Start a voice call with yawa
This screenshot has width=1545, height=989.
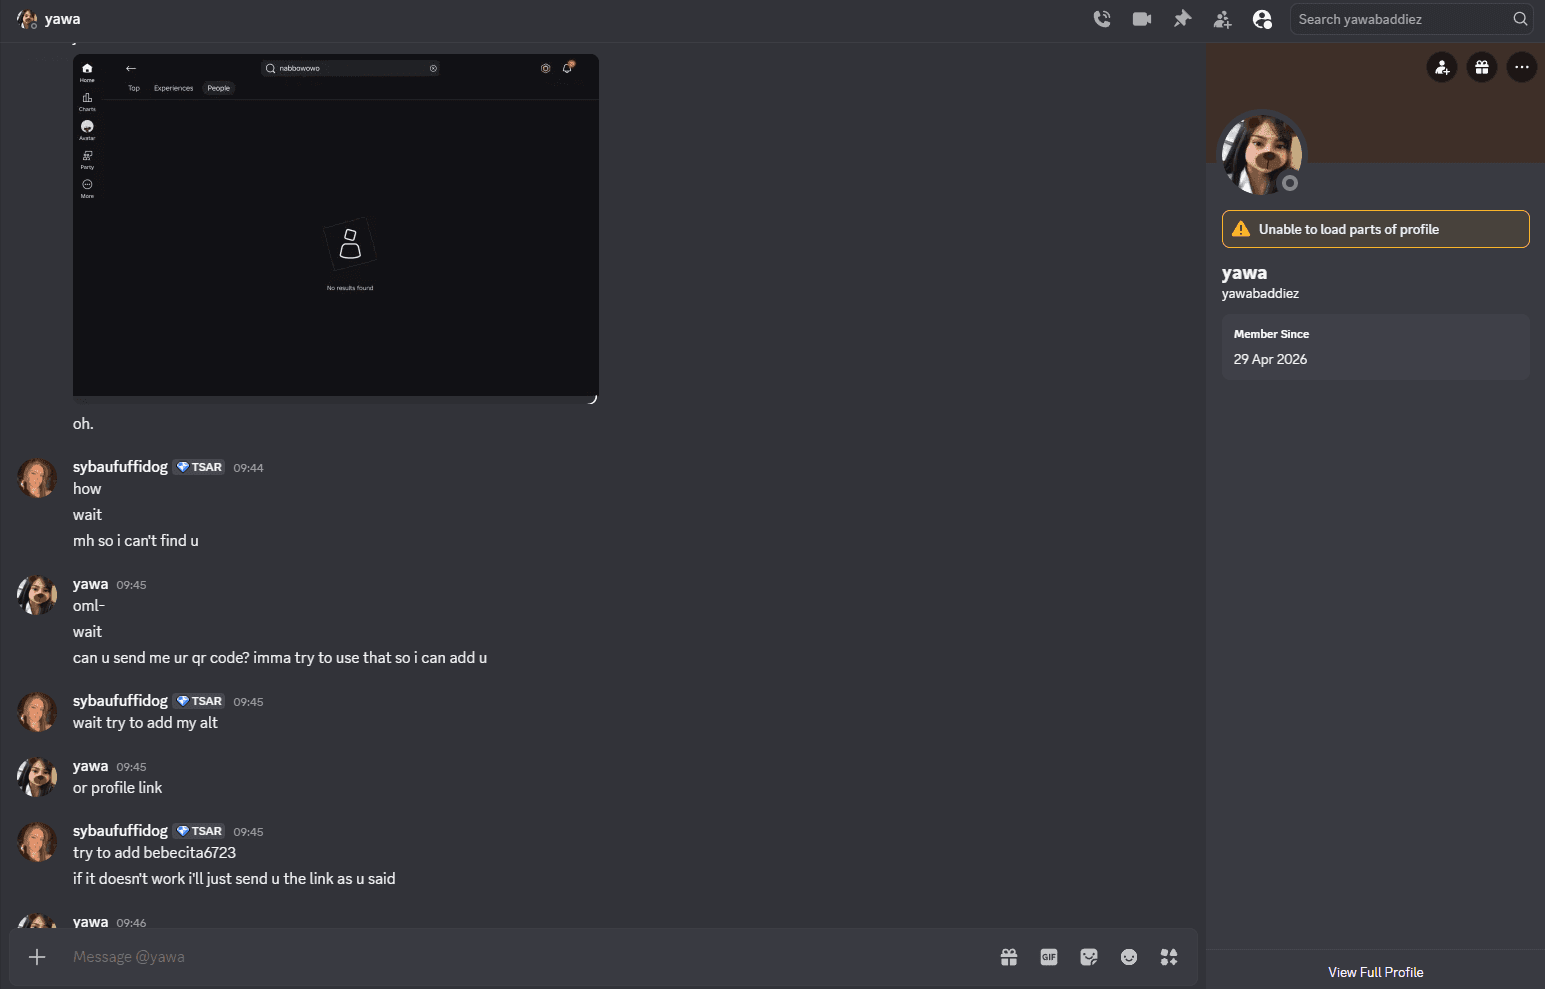pyautogui.click(x=1102, y=19)
